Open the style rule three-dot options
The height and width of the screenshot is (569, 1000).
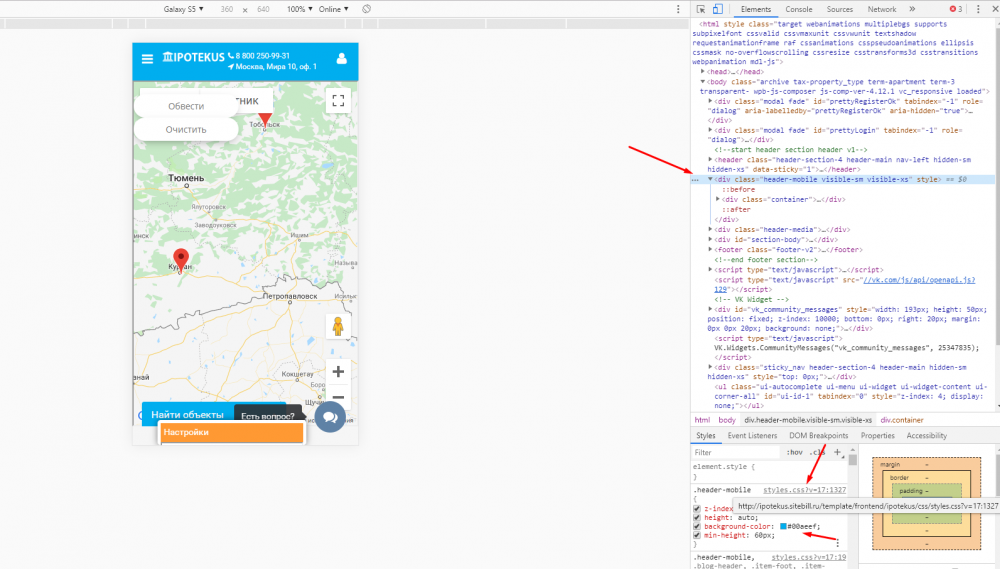pyautogui.click(x=837, y=542)
